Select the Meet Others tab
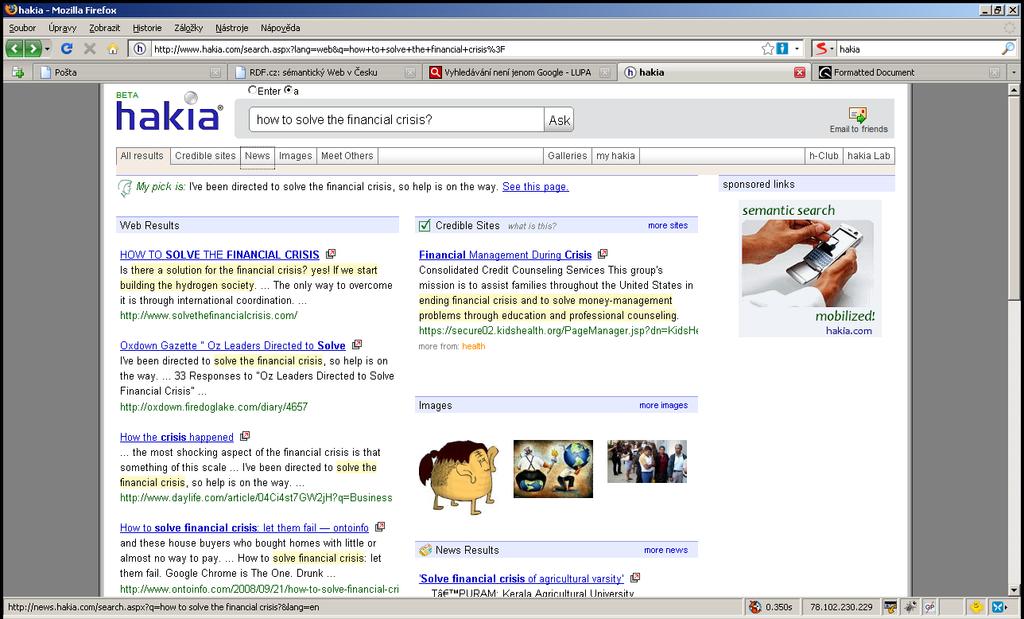The height and width of the screenshot is (619, 1024). click(347, 156)
